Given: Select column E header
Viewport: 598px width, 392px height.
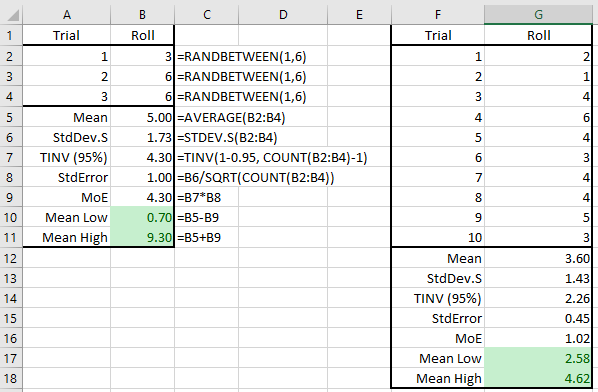Looking at the screenshot, I should tap(359, 15).
